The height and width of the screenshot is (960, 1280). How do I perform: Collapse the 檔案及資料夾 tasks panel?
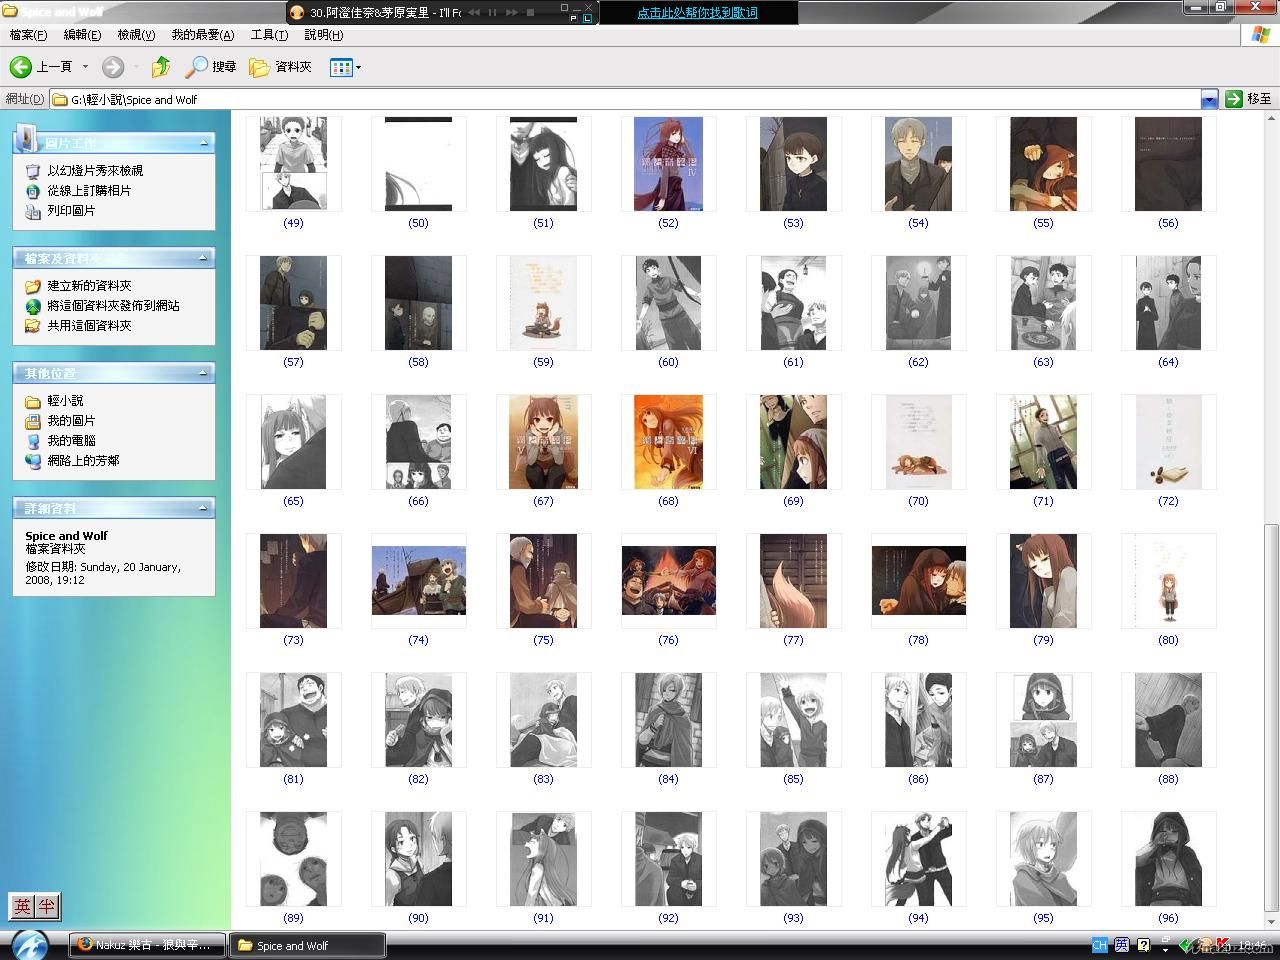203,258
